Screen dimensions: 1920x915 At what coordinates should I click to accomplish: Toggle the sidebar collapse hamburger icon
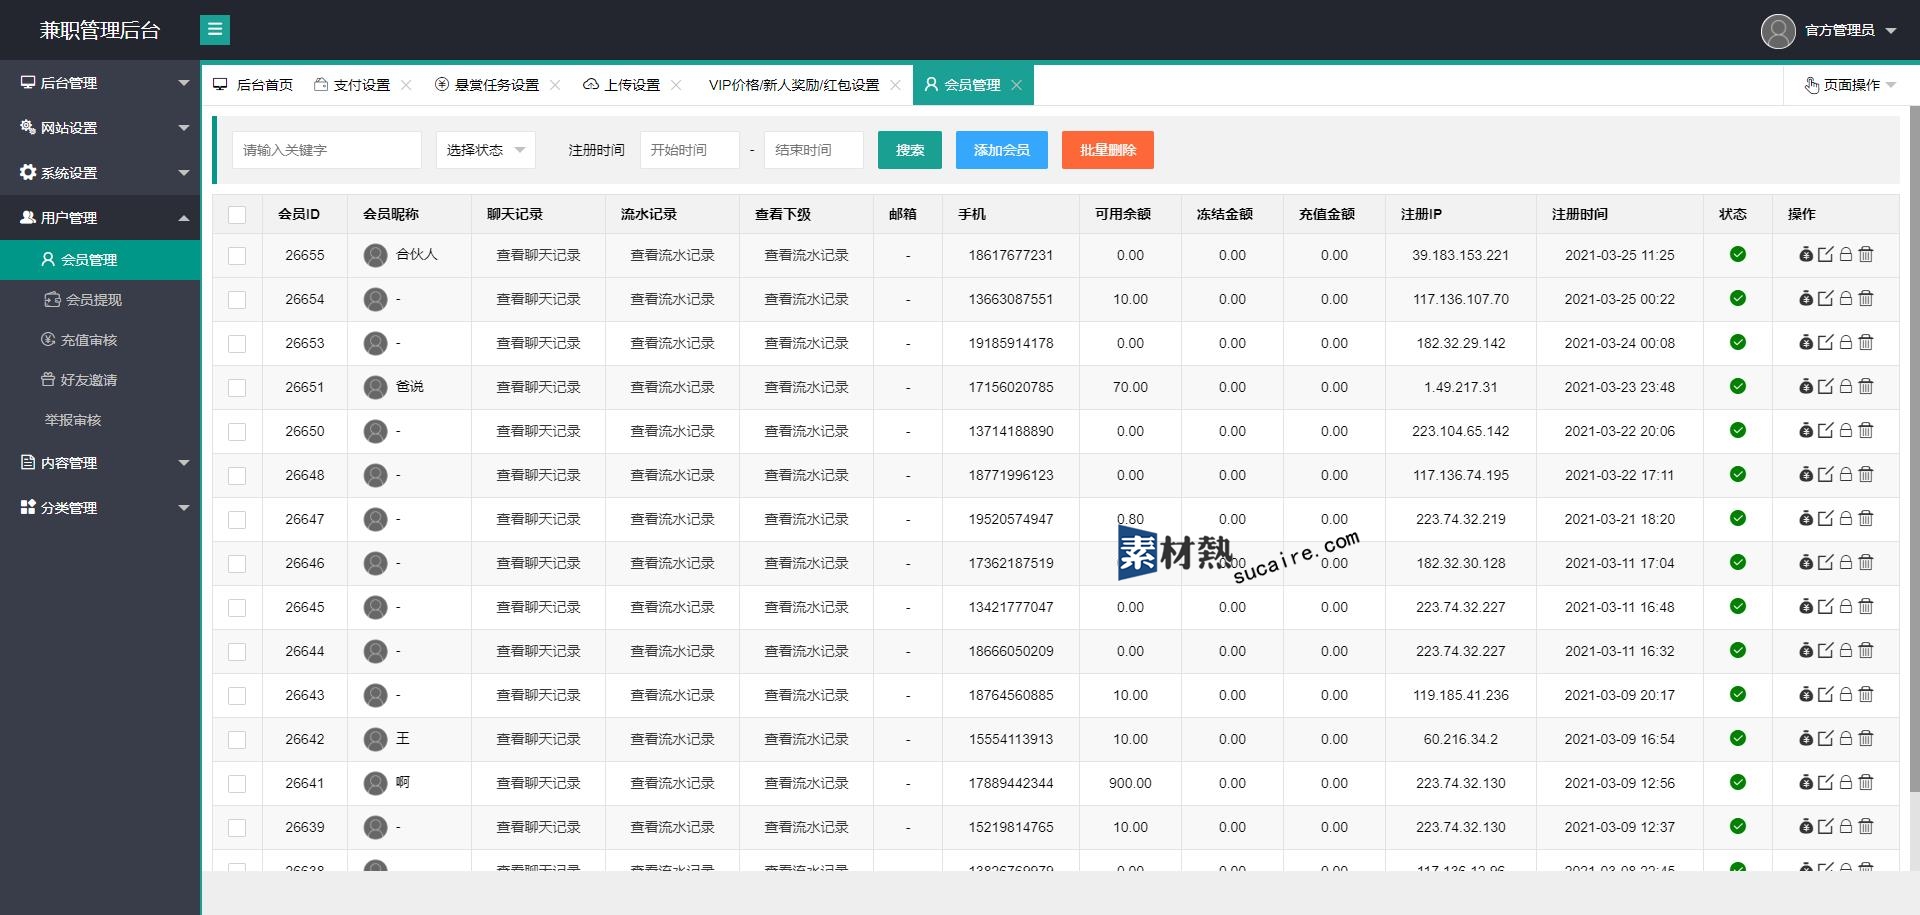click(x=215, y=30)
